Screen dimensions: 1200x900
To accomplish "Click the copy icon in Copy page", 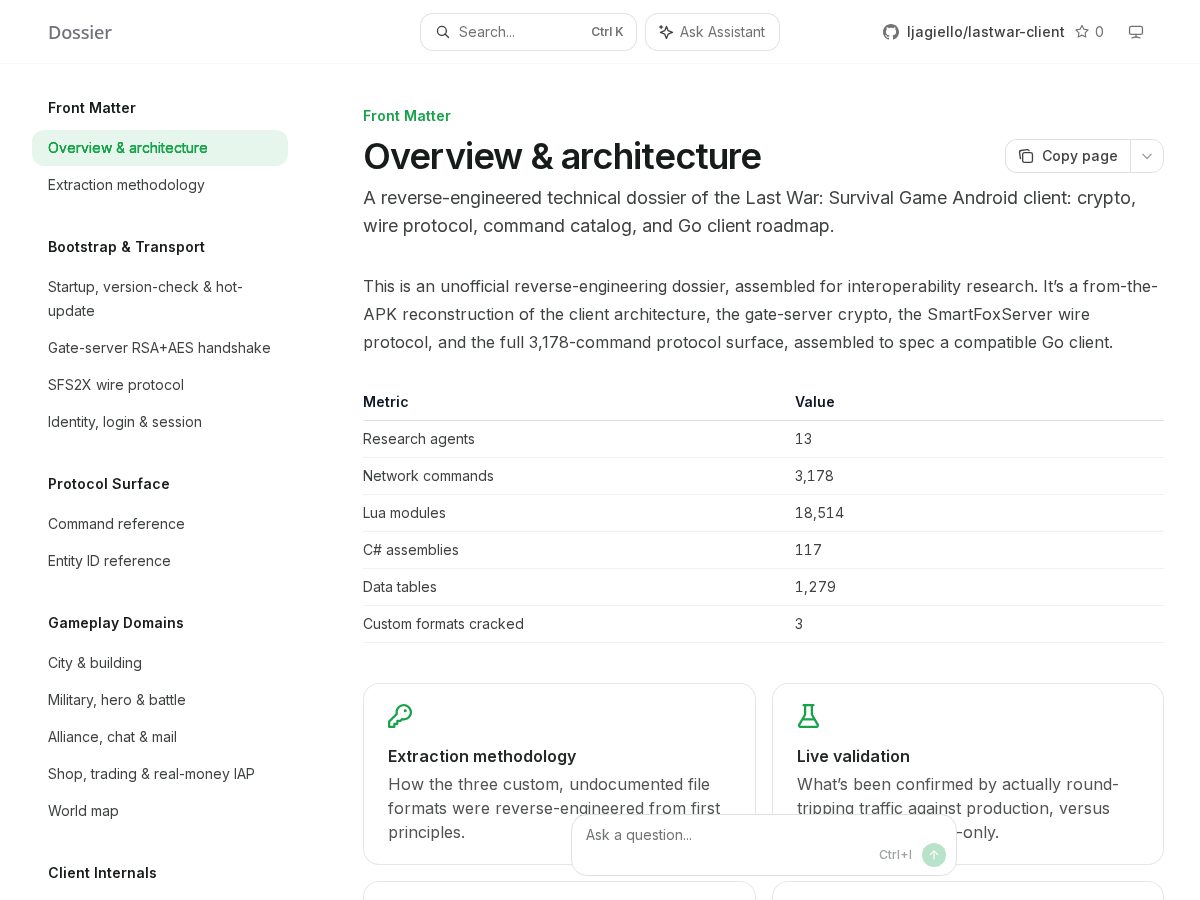I will coord(1026,156).
